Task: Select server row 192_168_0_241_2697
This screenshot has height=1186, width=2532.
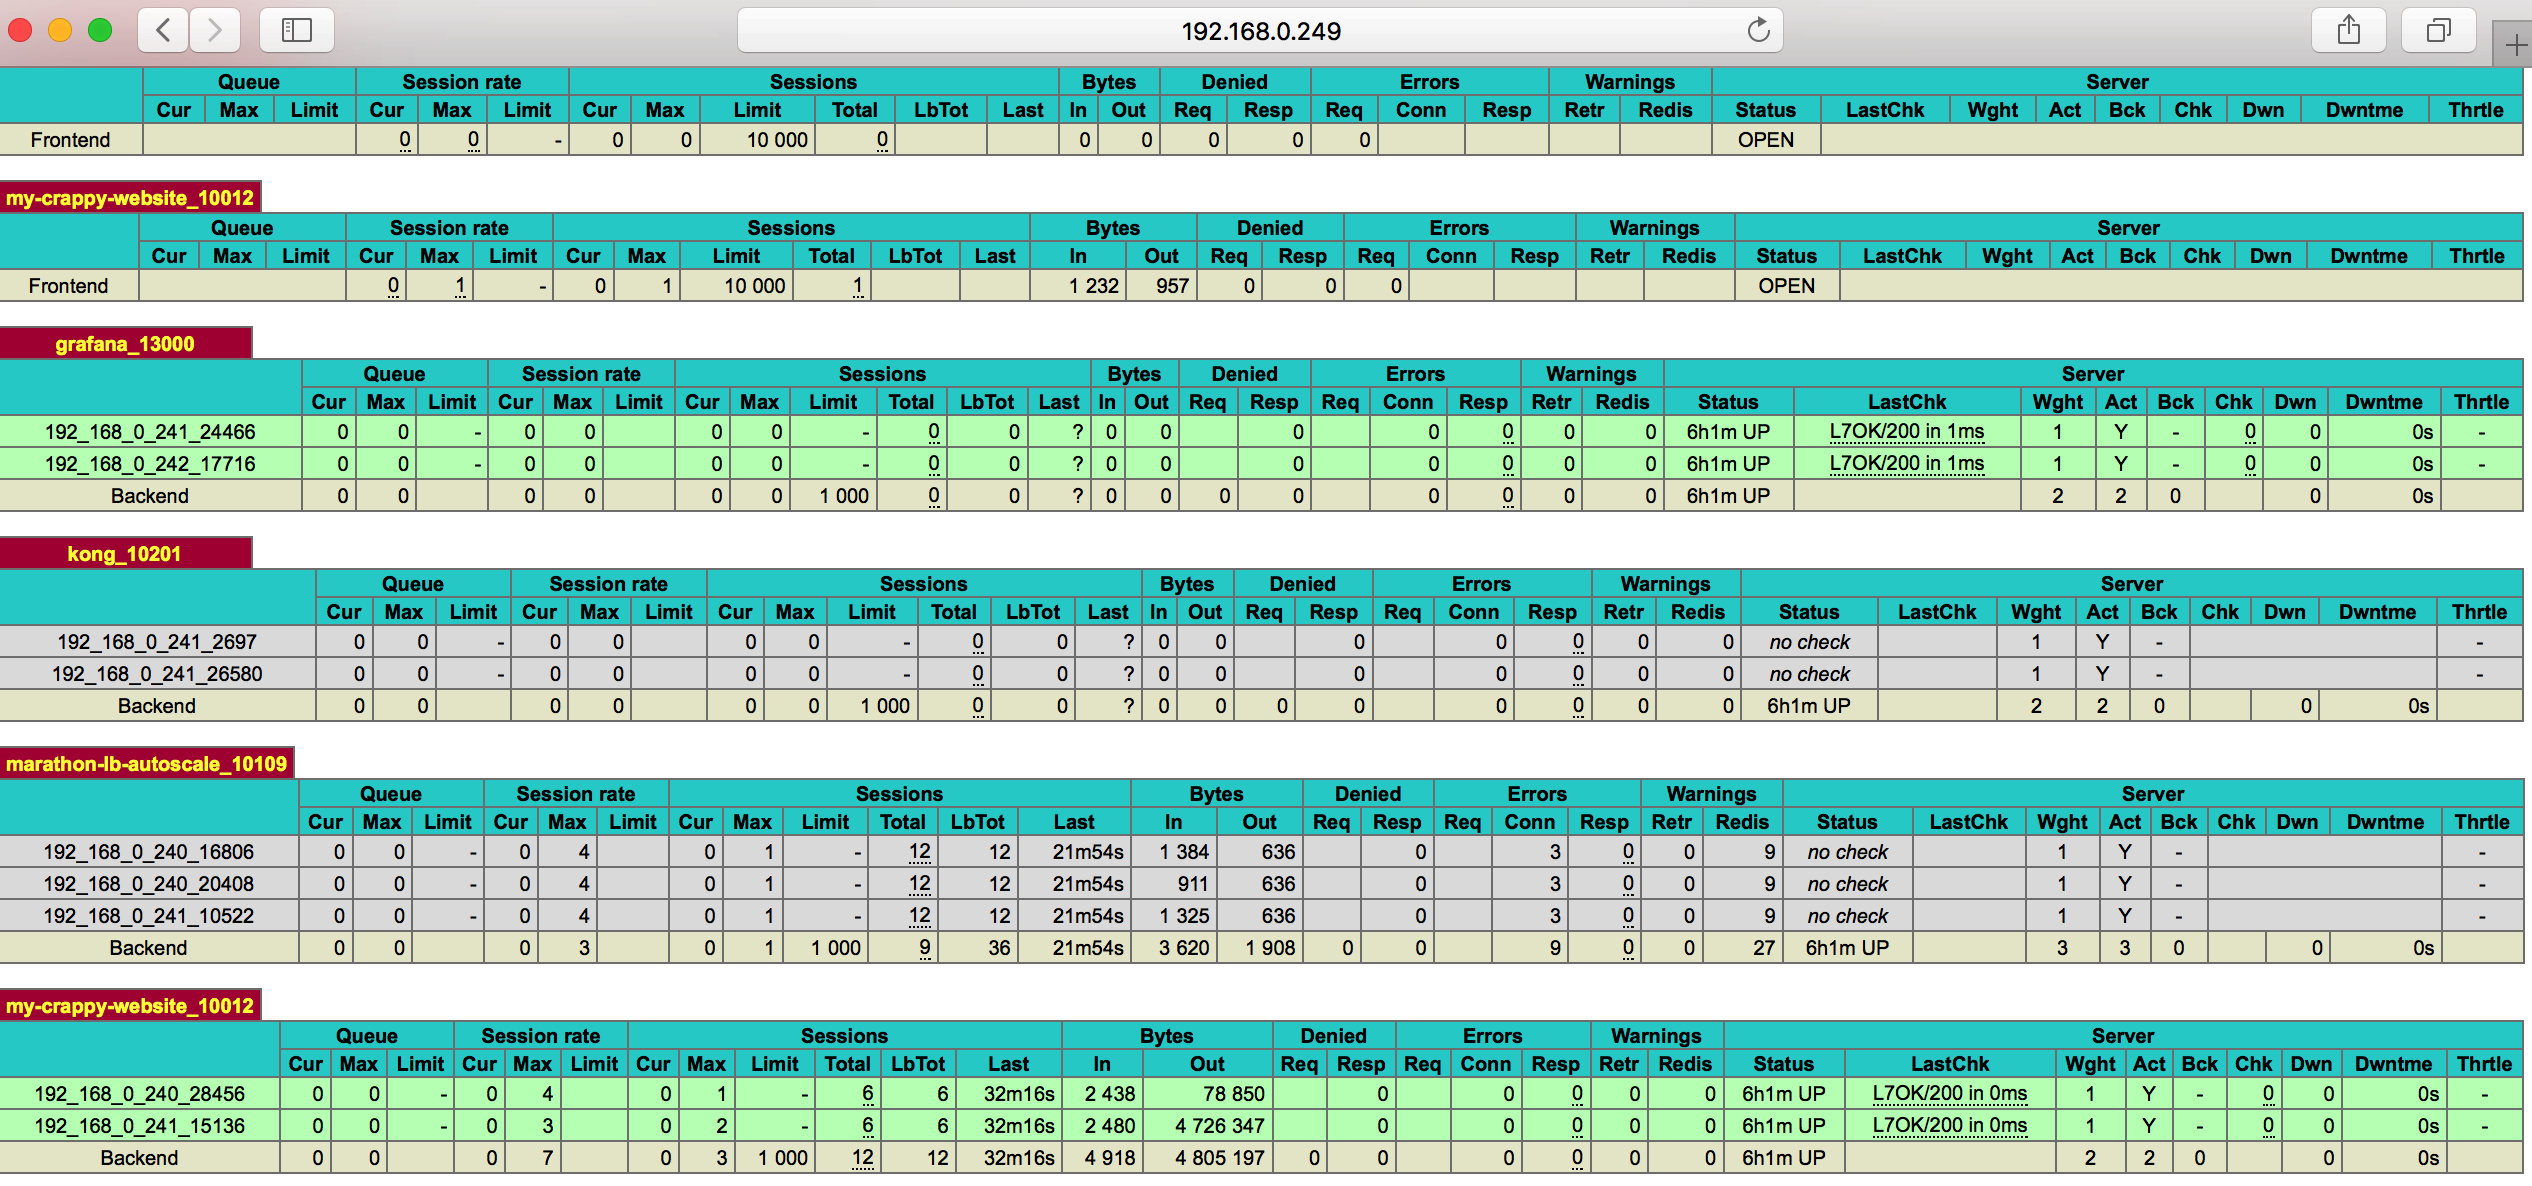Action: [x=157, y=642]
